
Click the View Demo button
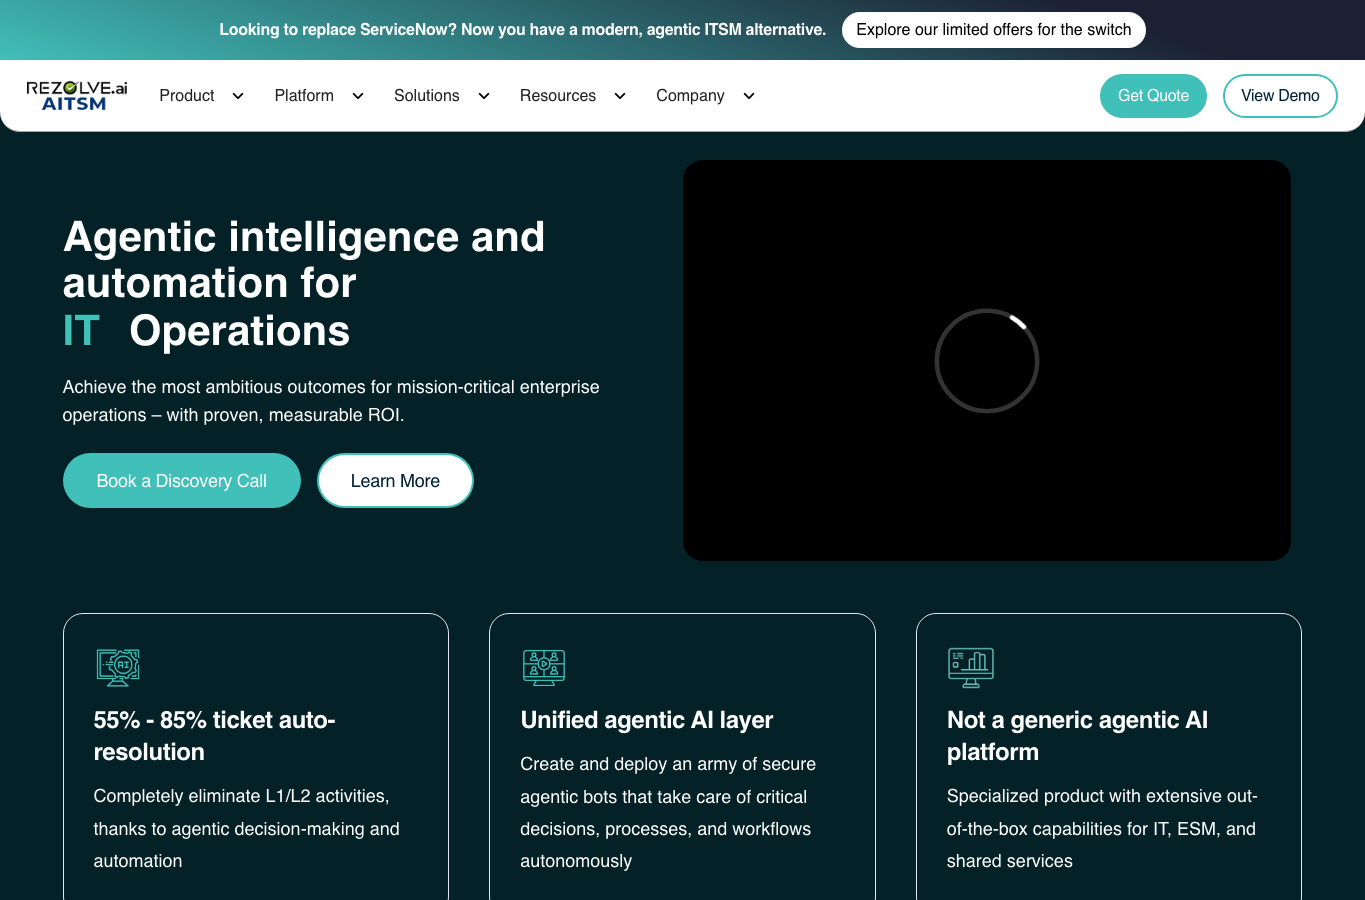(x=1280, y=96)
